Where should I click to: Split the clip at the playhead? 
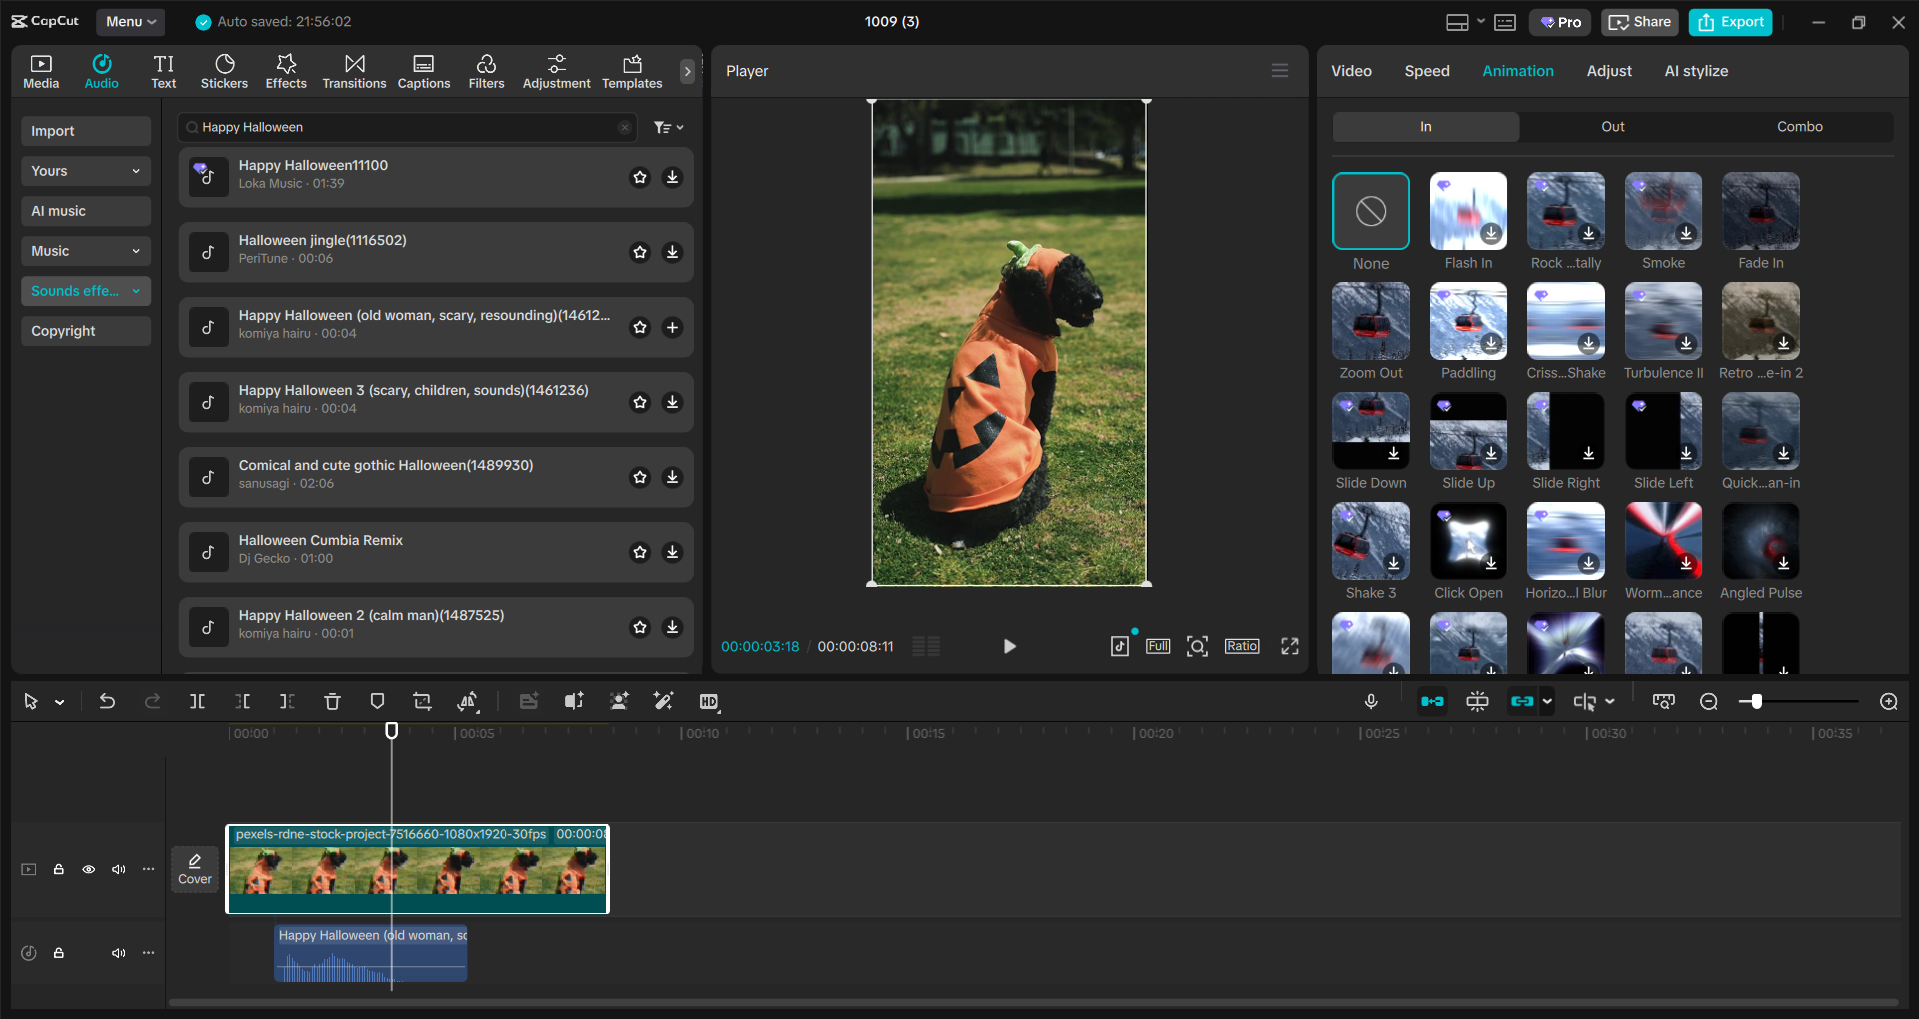tap(197, 701)
